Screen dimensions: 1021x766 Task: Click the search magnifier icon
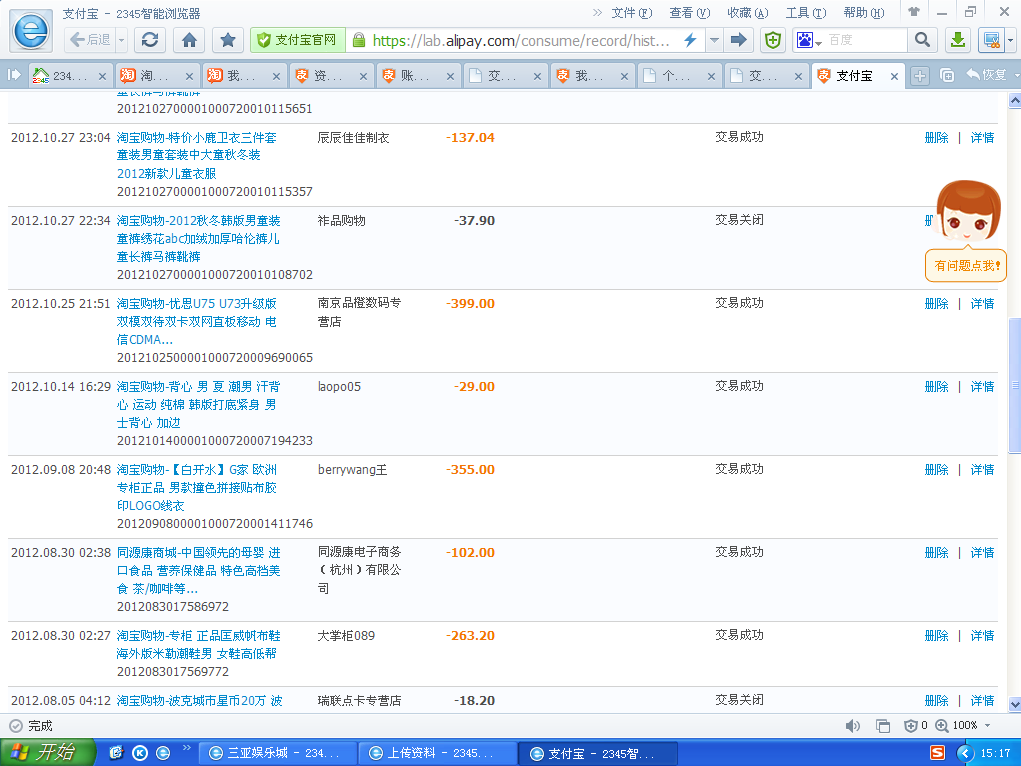point(922,40)
